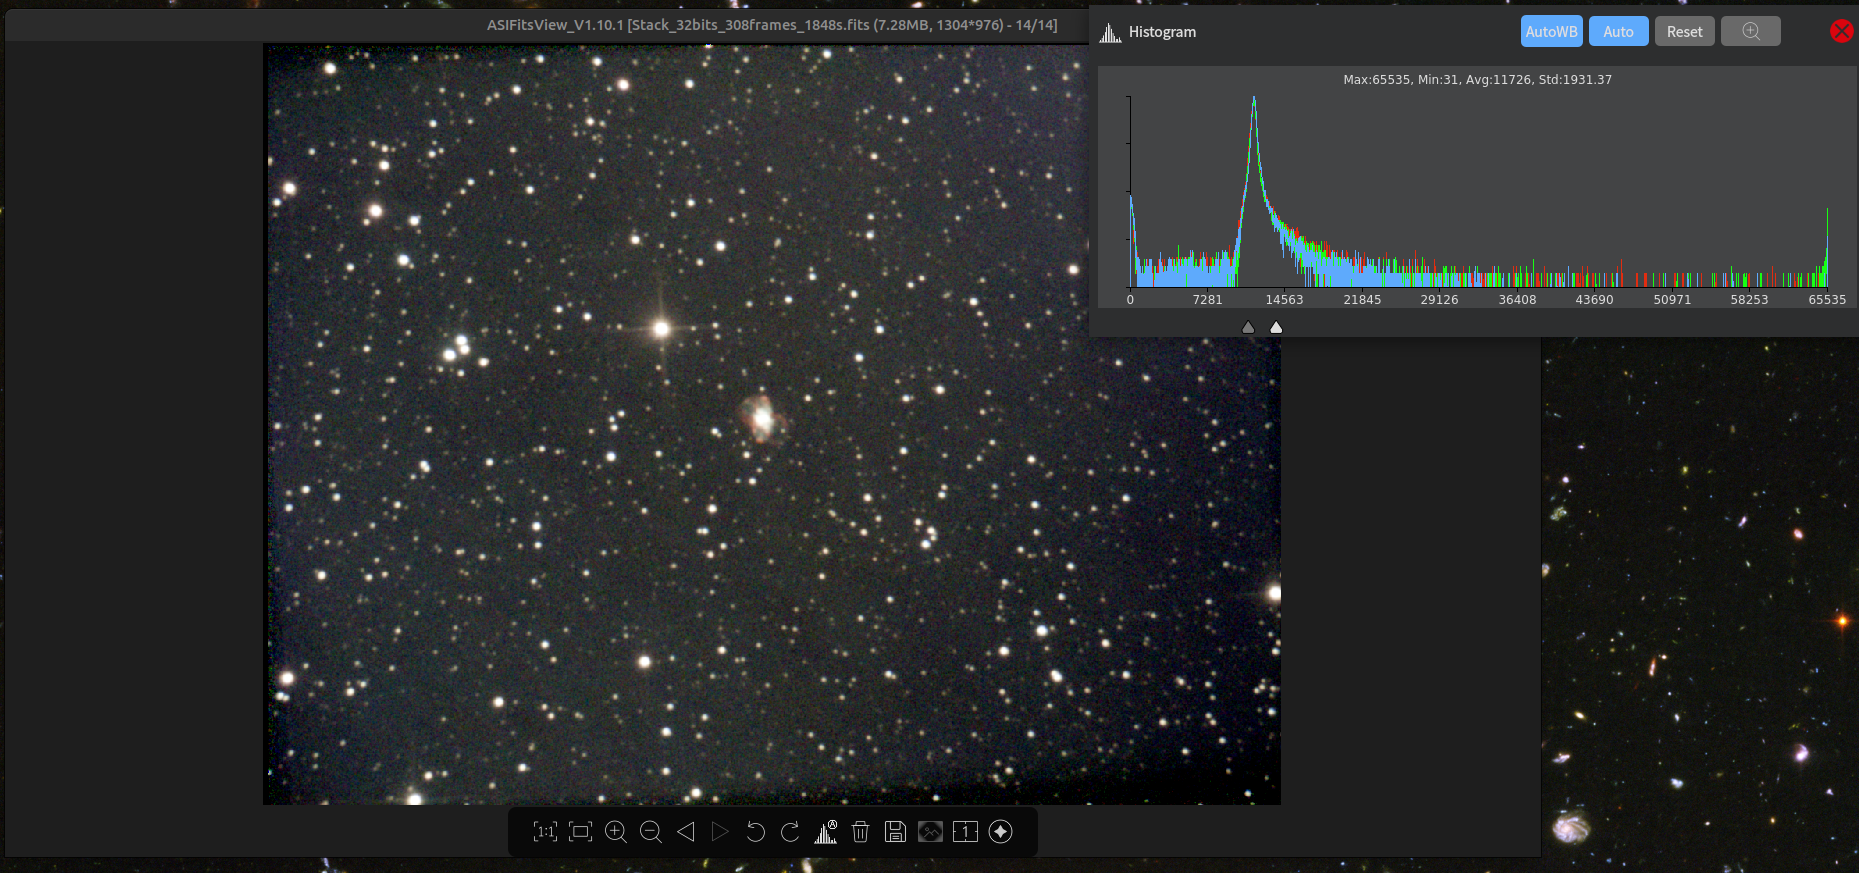Toggle the auto histogram stretch icon
Image resolution: width=1859 pixels, height=873 pixels.
(826, 832)
